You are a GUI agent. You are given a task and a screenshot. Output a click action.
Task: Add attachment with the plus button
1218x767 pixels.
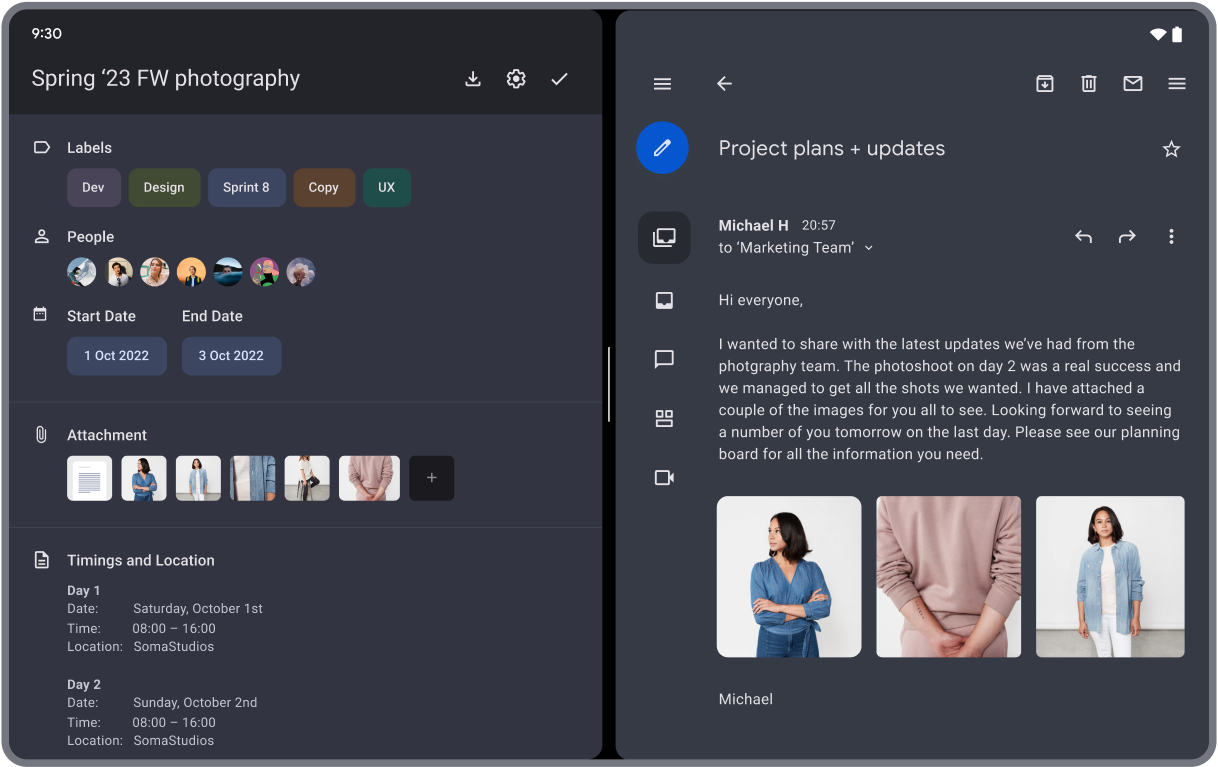[x=431, y=478]
